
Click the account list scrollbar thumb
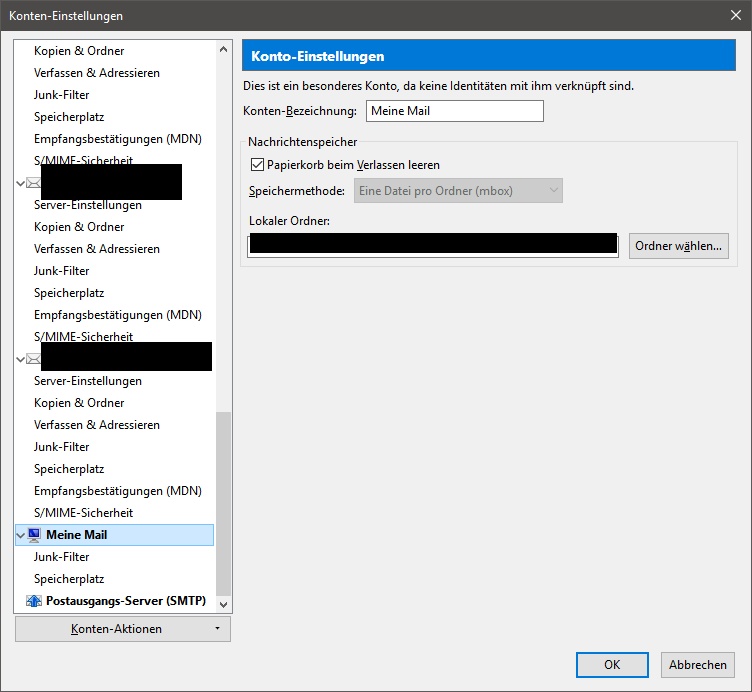coord(223,504)
